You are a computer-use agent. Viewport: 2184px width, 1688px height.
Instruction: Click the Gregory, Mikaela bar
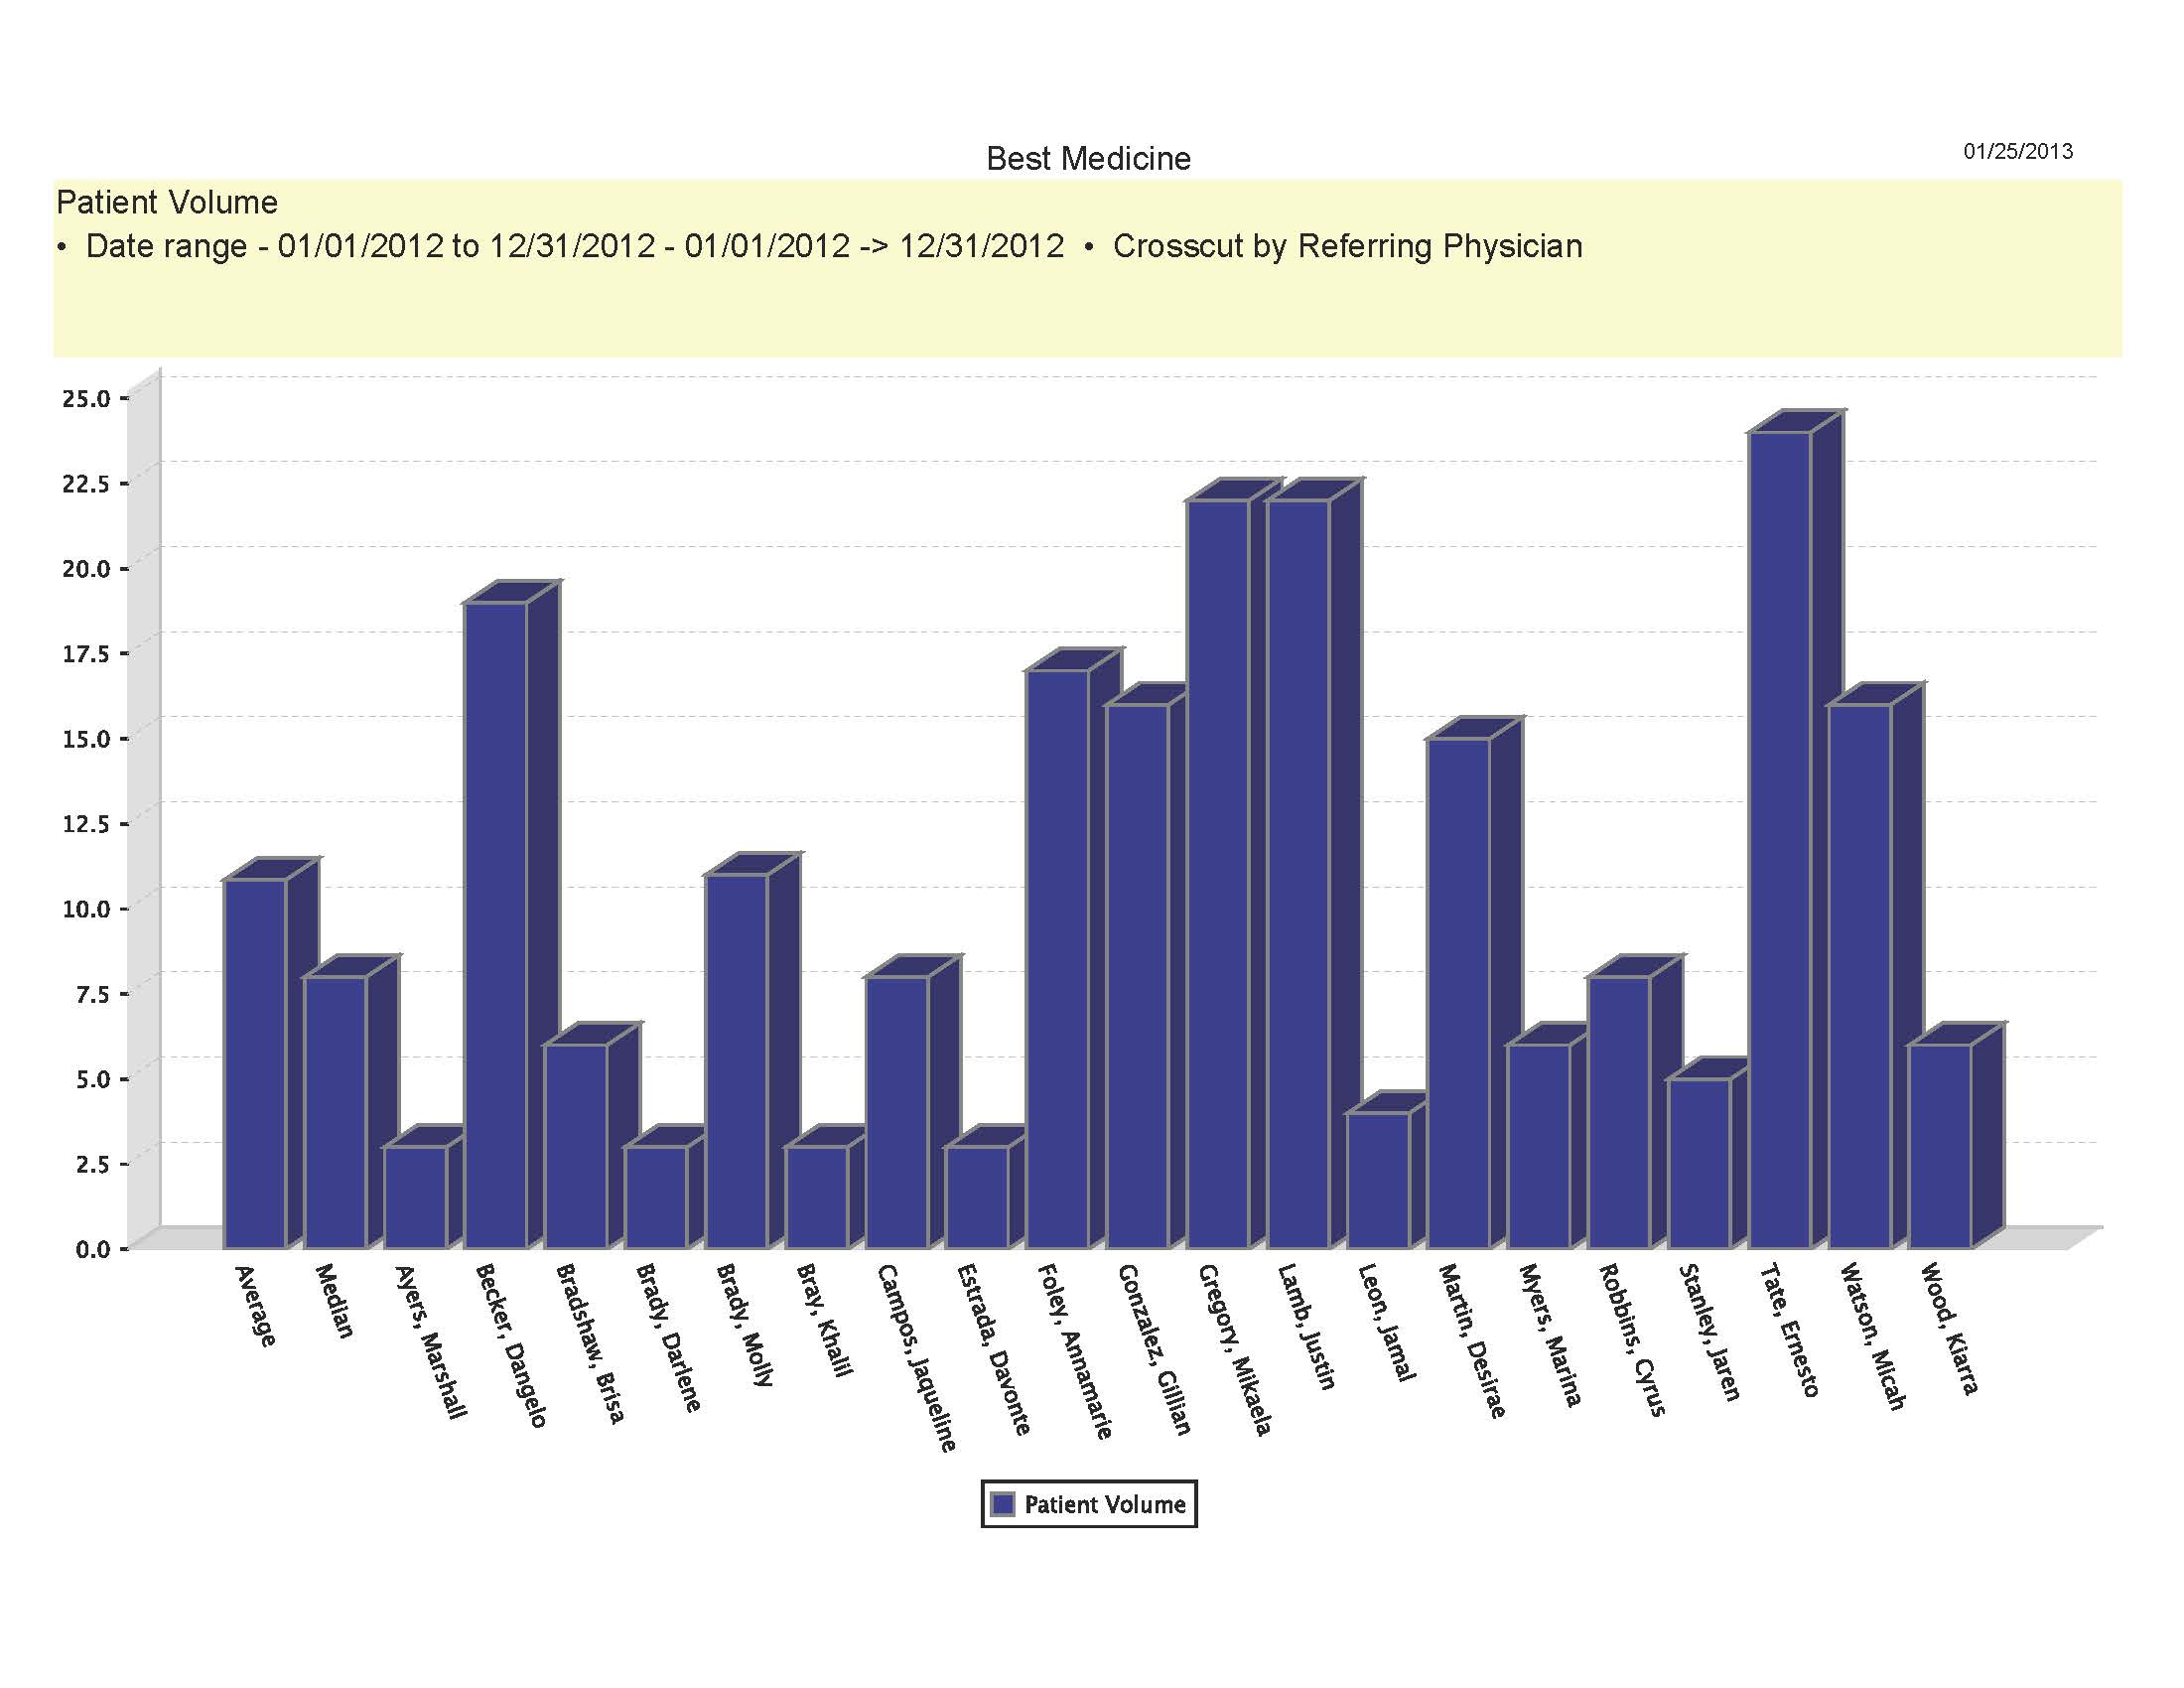(x=1218, y=874)
